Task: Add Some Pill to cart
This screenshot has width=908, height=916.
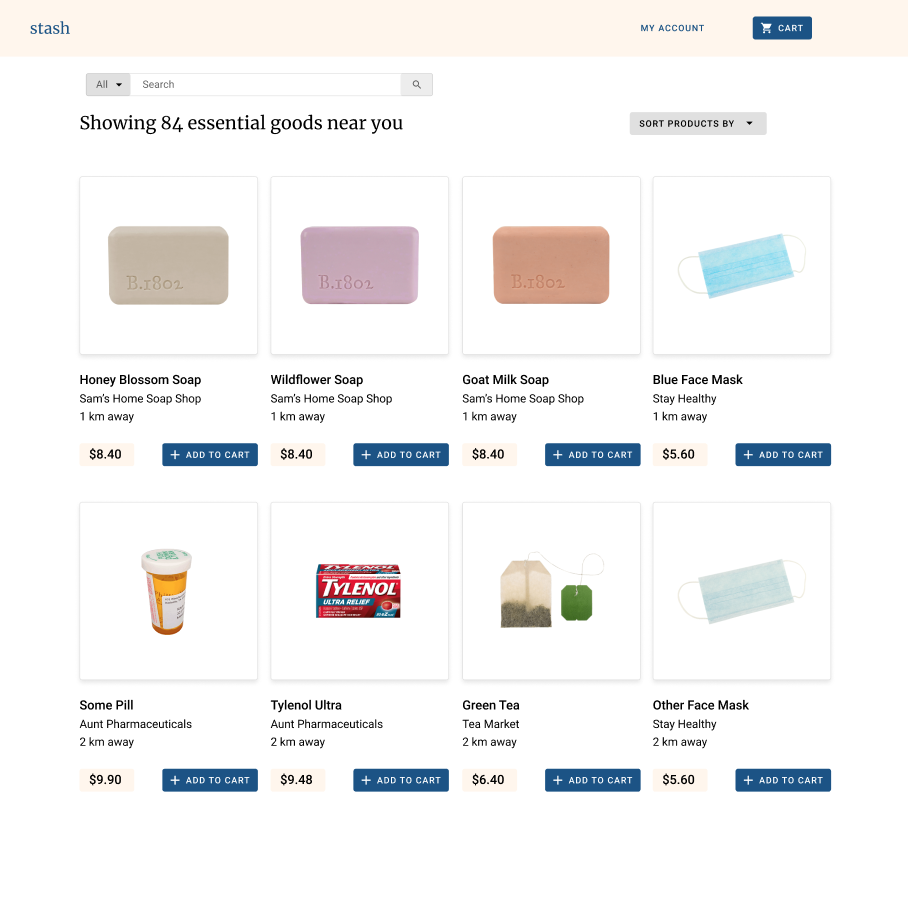Action: (x=210, y=780)
